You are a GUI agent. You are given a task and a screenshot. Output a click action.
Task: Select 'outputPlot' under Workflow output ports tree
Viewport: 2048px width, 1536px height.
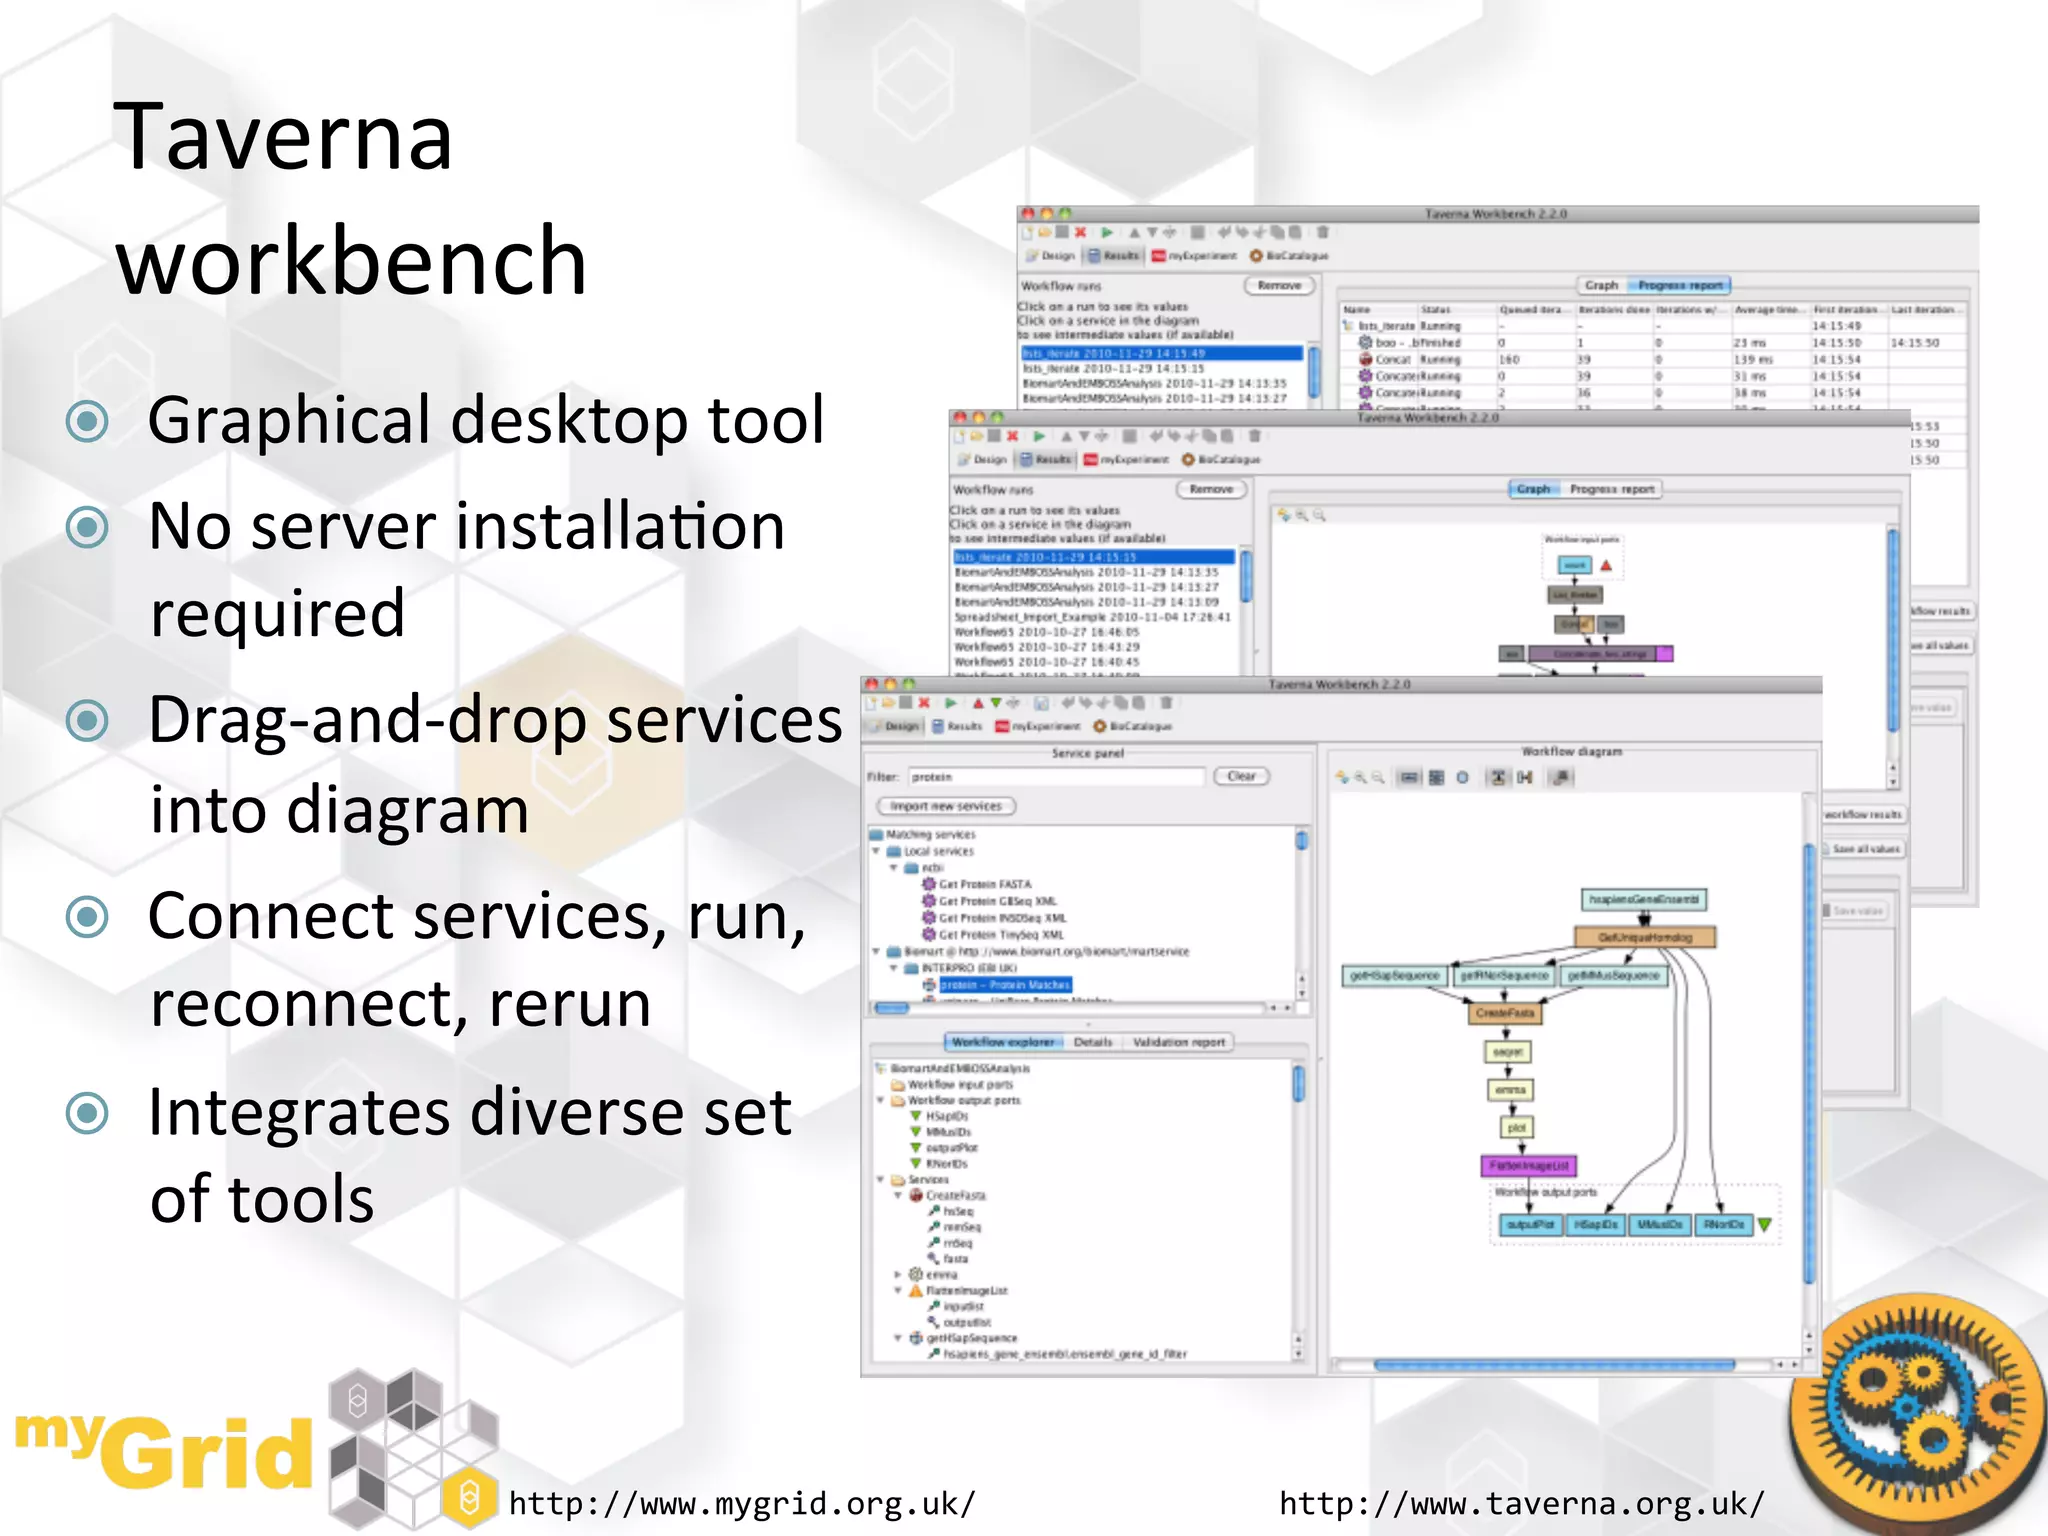tap(951, 1148)
